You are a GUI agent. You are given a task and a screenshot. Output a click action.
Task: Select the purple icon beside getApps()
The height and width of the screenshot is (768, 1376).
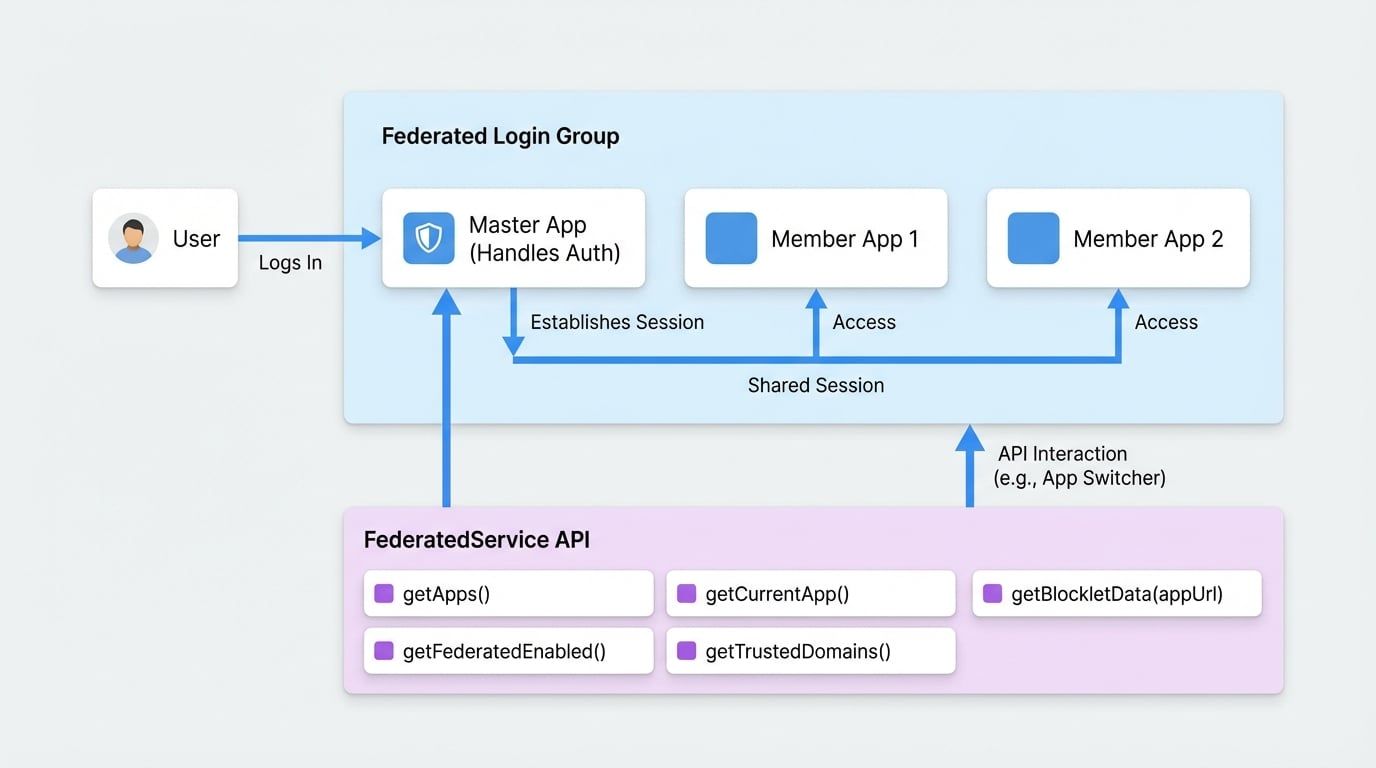coord(383,593)
